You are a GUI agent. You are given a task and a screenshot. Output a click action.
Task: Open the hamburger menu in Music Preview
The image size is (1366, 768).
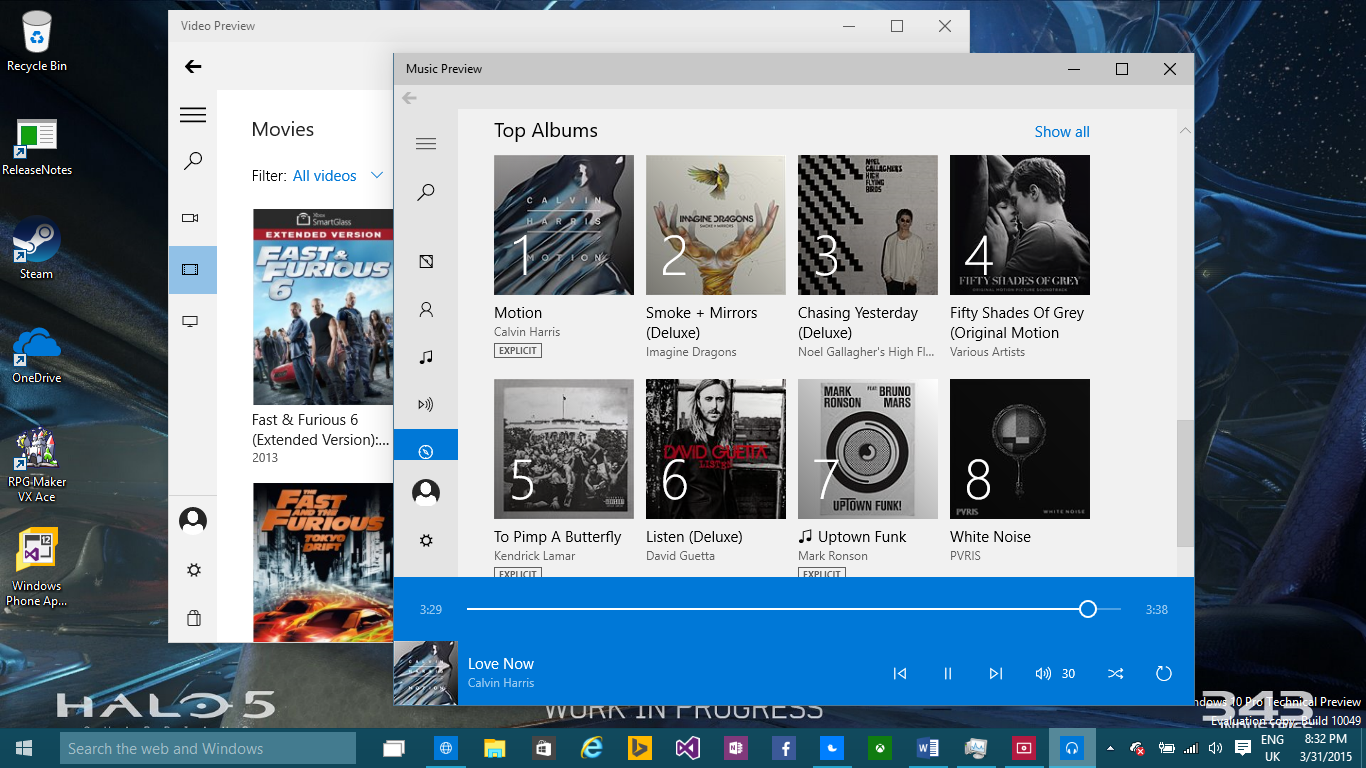[426, 144]
